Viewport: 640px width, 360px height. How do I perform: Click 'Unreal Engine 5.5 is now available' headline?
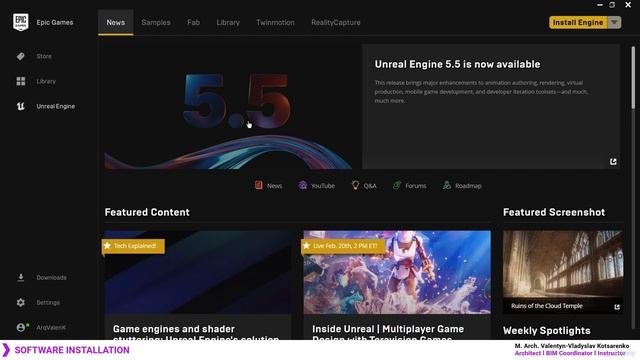tap(457, 64)
